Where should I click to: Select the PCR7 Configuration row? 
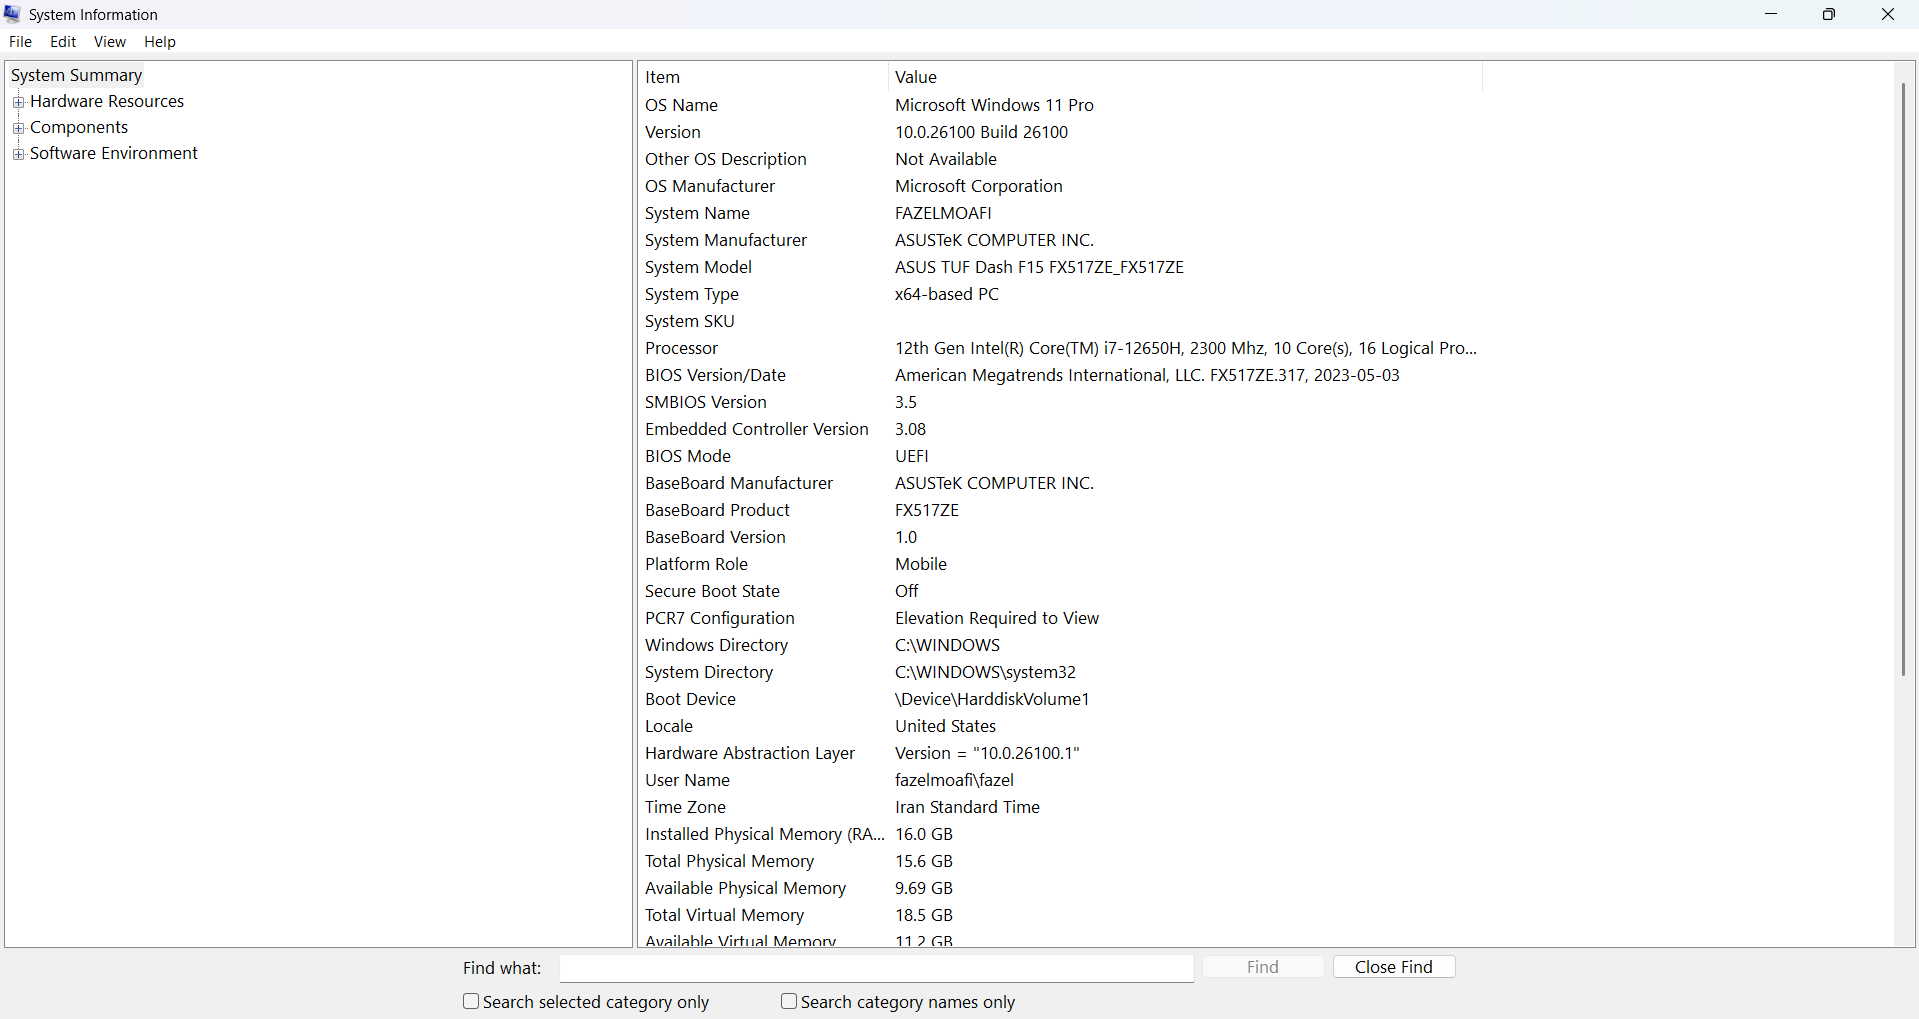1060,618
